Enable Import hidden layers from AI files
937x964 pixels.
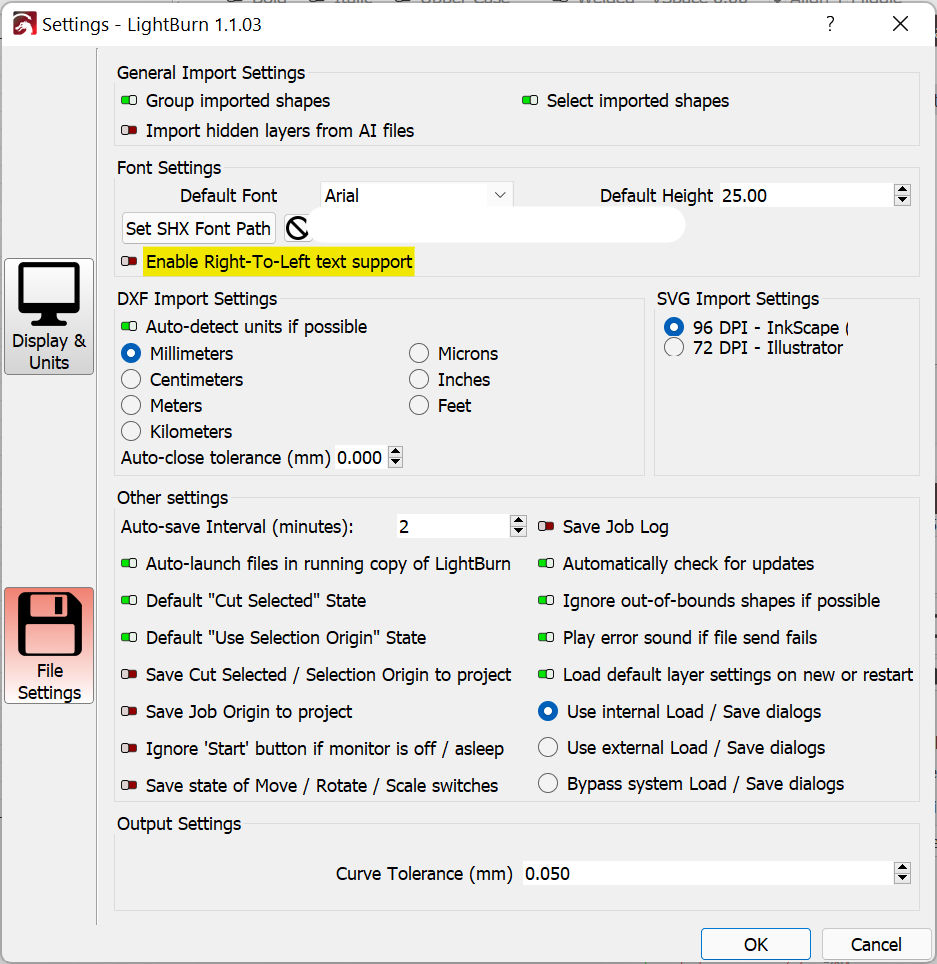tap(129, 130)
